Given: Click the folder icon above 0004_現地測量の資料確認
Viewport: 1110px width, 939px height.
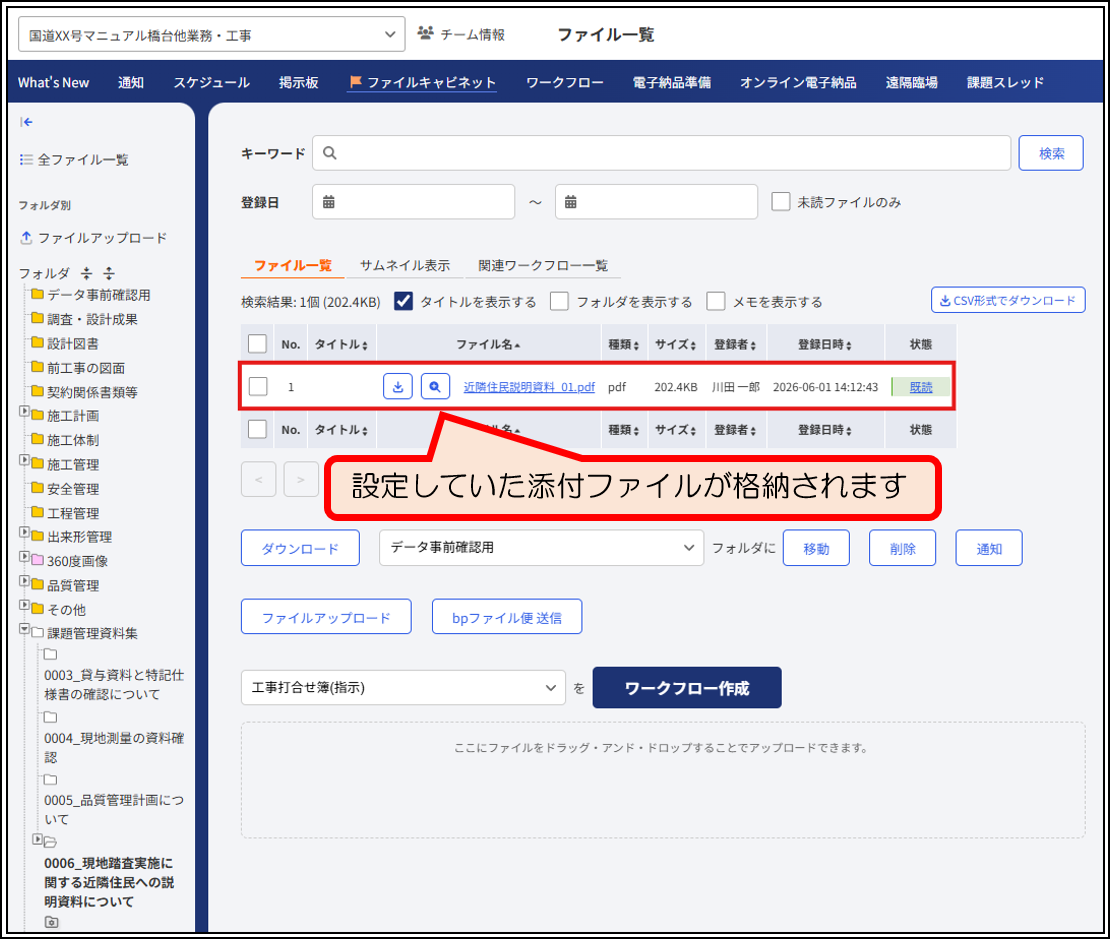Looking at the screenshot, I should [x=50, y=717].
